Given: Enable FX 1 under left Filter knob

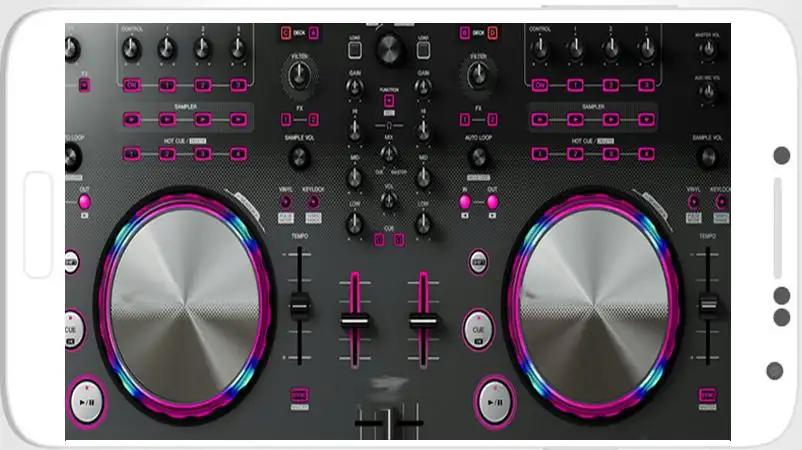Looking at the screenshot, I should click(x=286, y=120).
